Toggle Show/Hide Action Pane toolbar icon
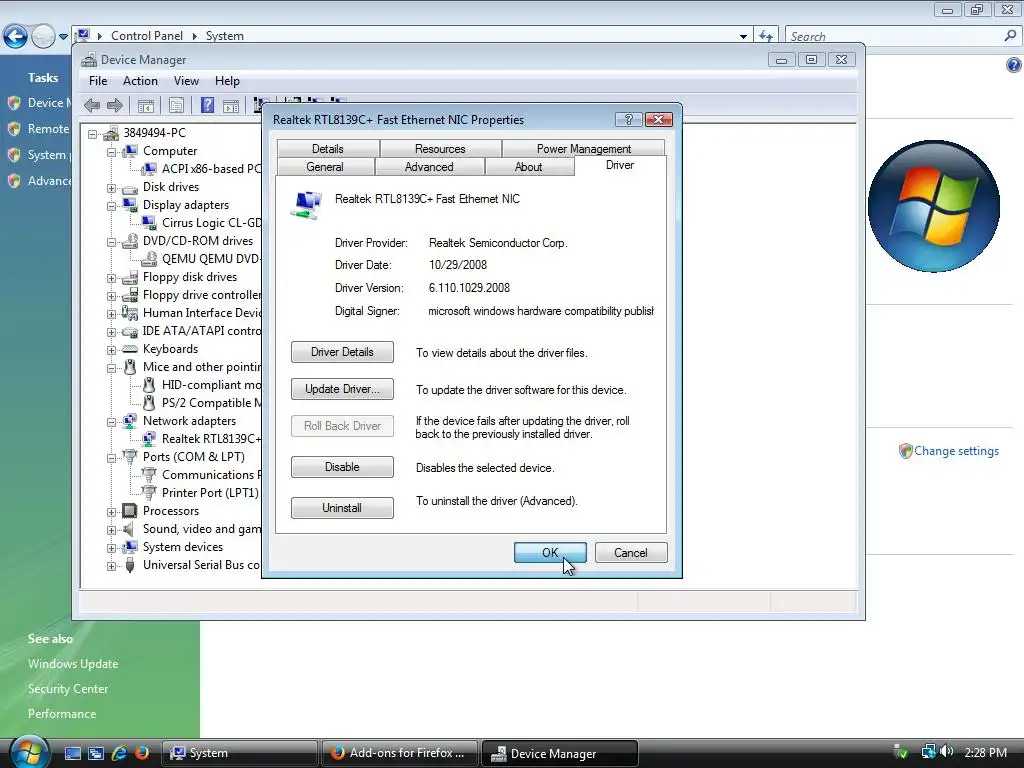The width and height of the screenshot is (1024, 768). click(231, 105)
